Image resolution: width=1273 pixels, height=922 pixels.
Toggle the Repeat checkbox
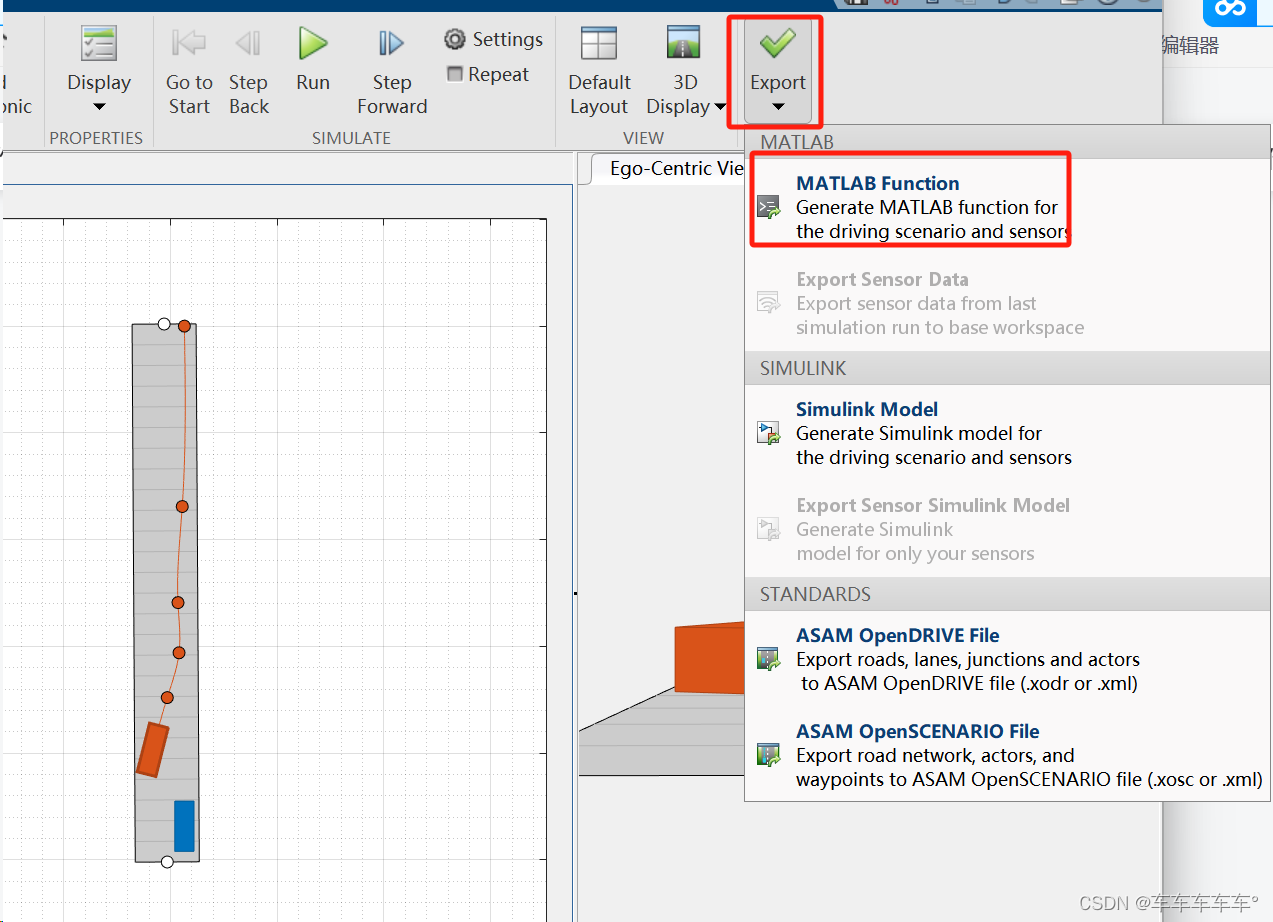[x=455, y=74]
